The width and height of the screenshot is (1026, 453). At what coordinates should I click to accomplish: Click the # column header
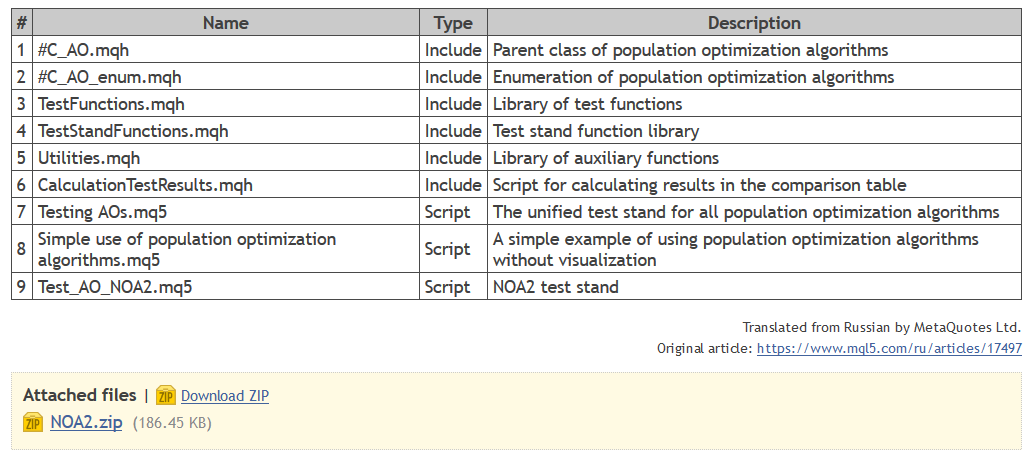(x=21, y=23)
